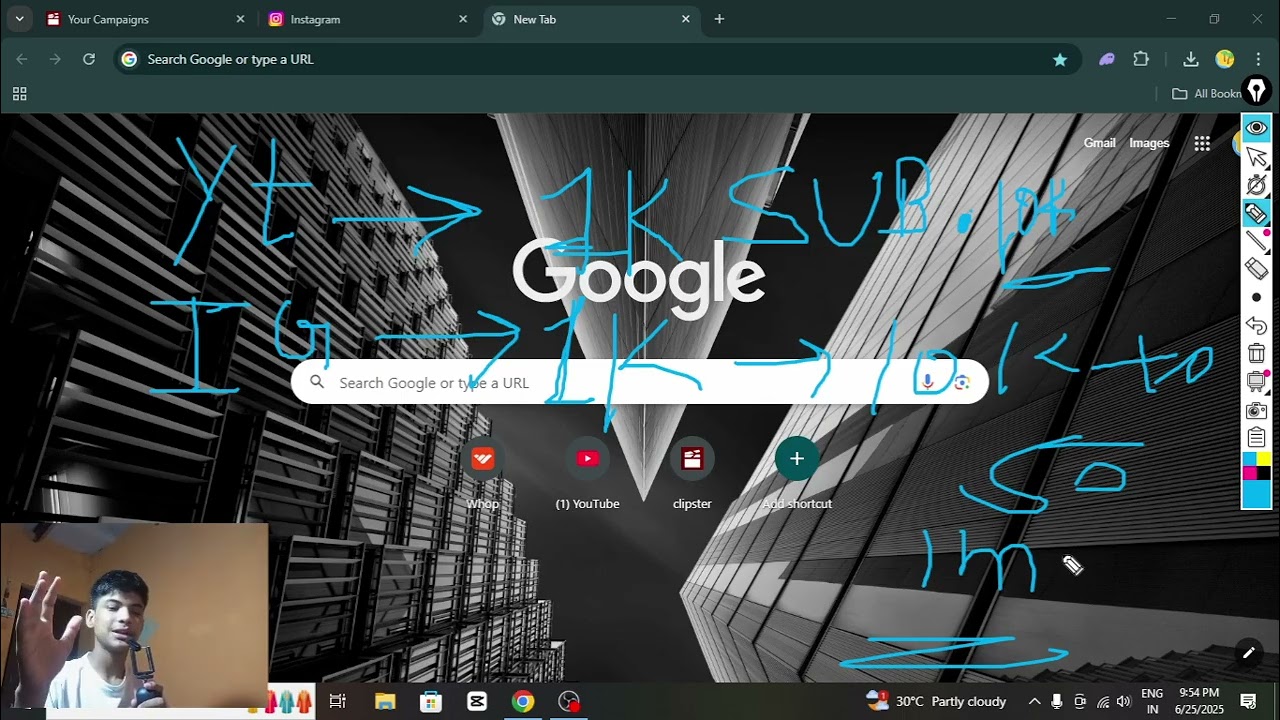1280x720 pixels.
Task: Open the Extensions puzzle menu
Action: [x=1141, y=59]
